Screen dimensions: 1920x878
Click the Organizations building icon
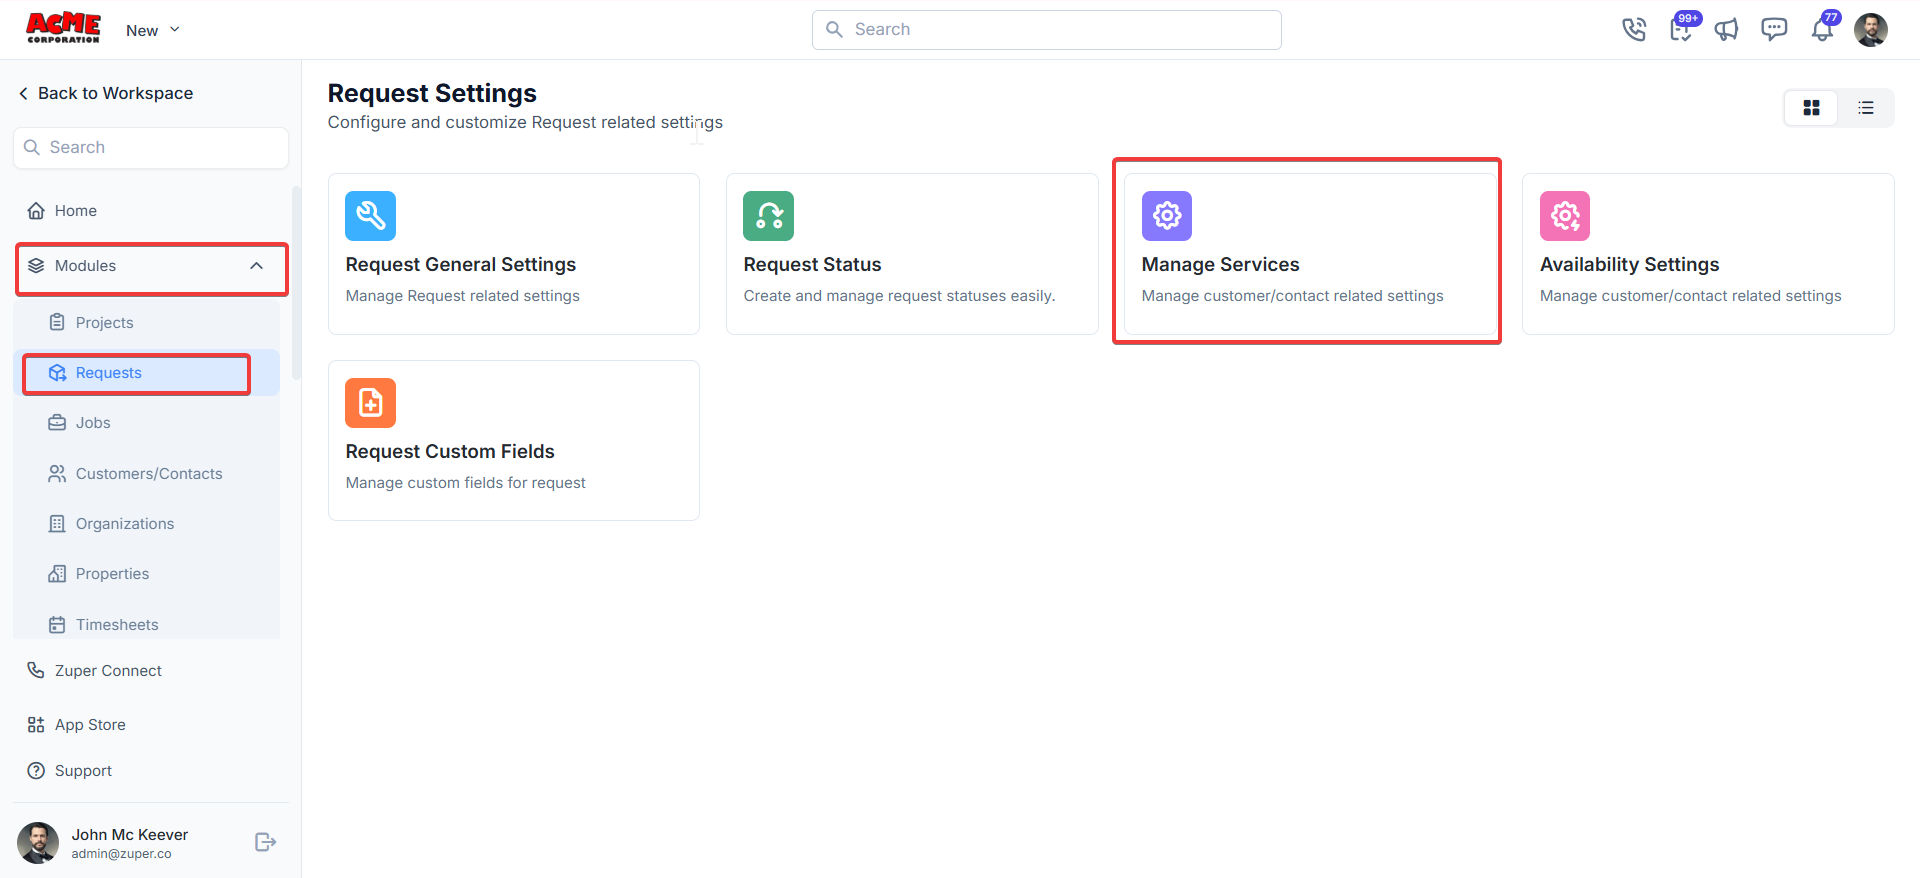(57, 524)
